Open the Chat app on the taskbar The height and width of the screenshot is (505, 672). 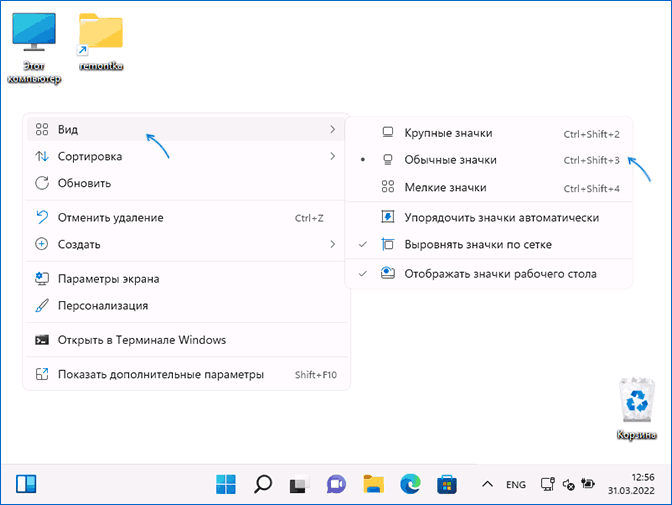(x=336, y=484)
